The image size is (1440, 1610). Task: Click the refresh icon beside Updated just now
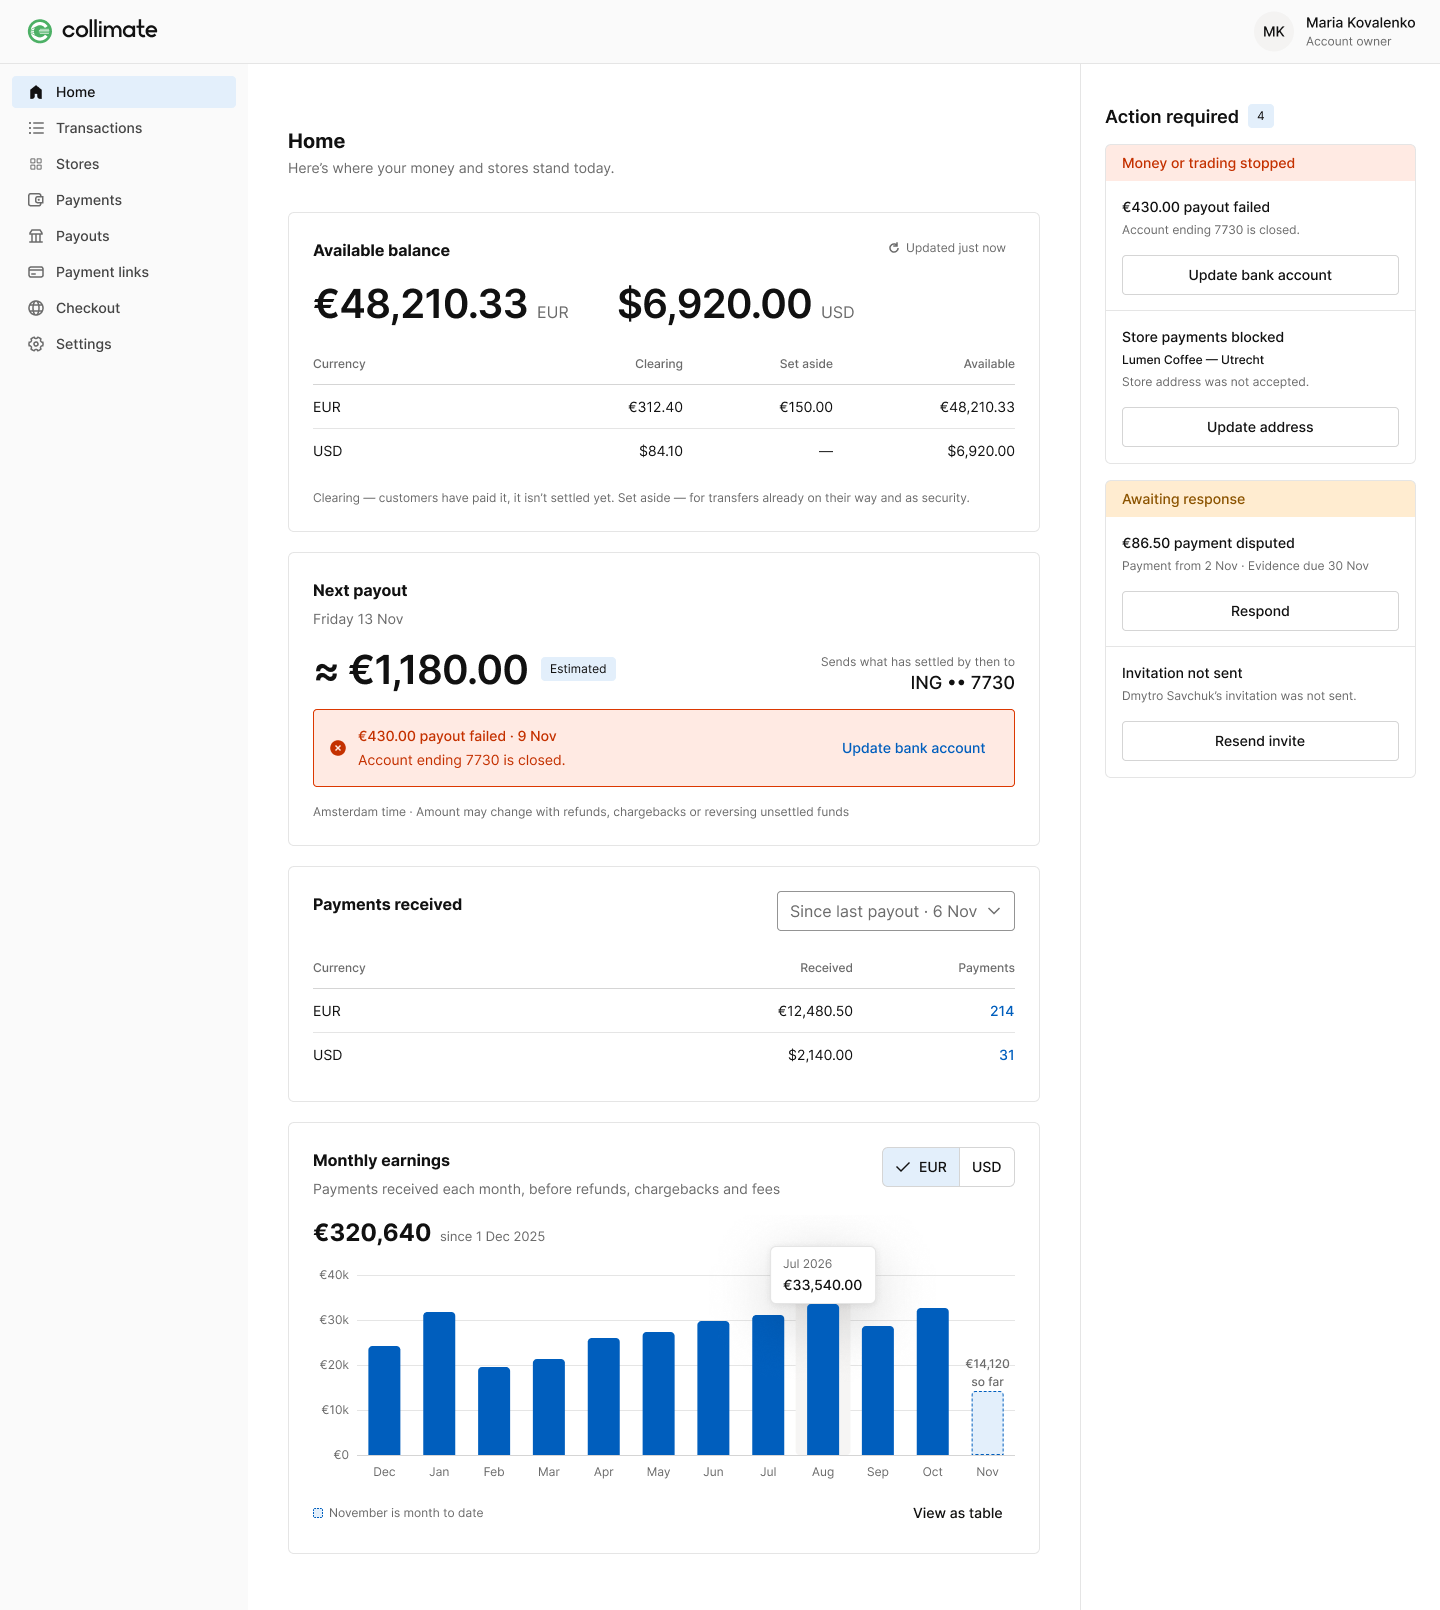pos(894,248)
